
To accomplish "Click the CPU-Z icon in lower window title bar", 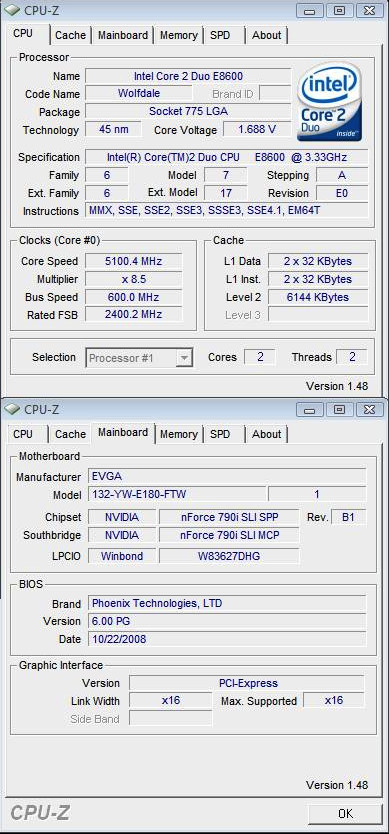I will [12, 409].
